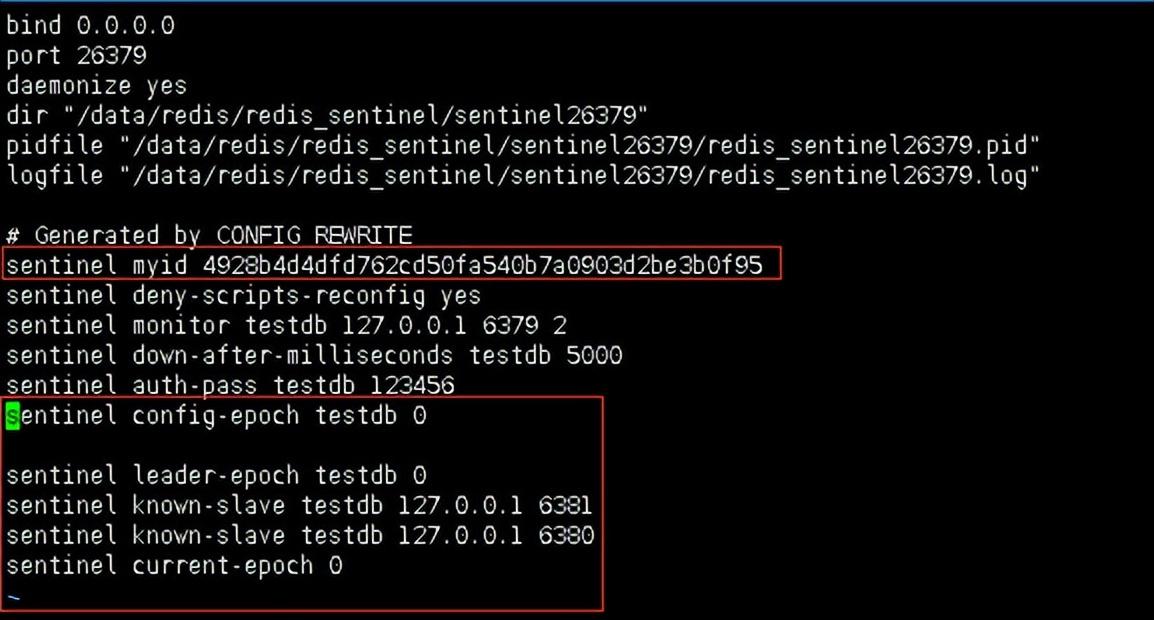Click the 'bind 0.0.0.0' line

tap(90, 25)
